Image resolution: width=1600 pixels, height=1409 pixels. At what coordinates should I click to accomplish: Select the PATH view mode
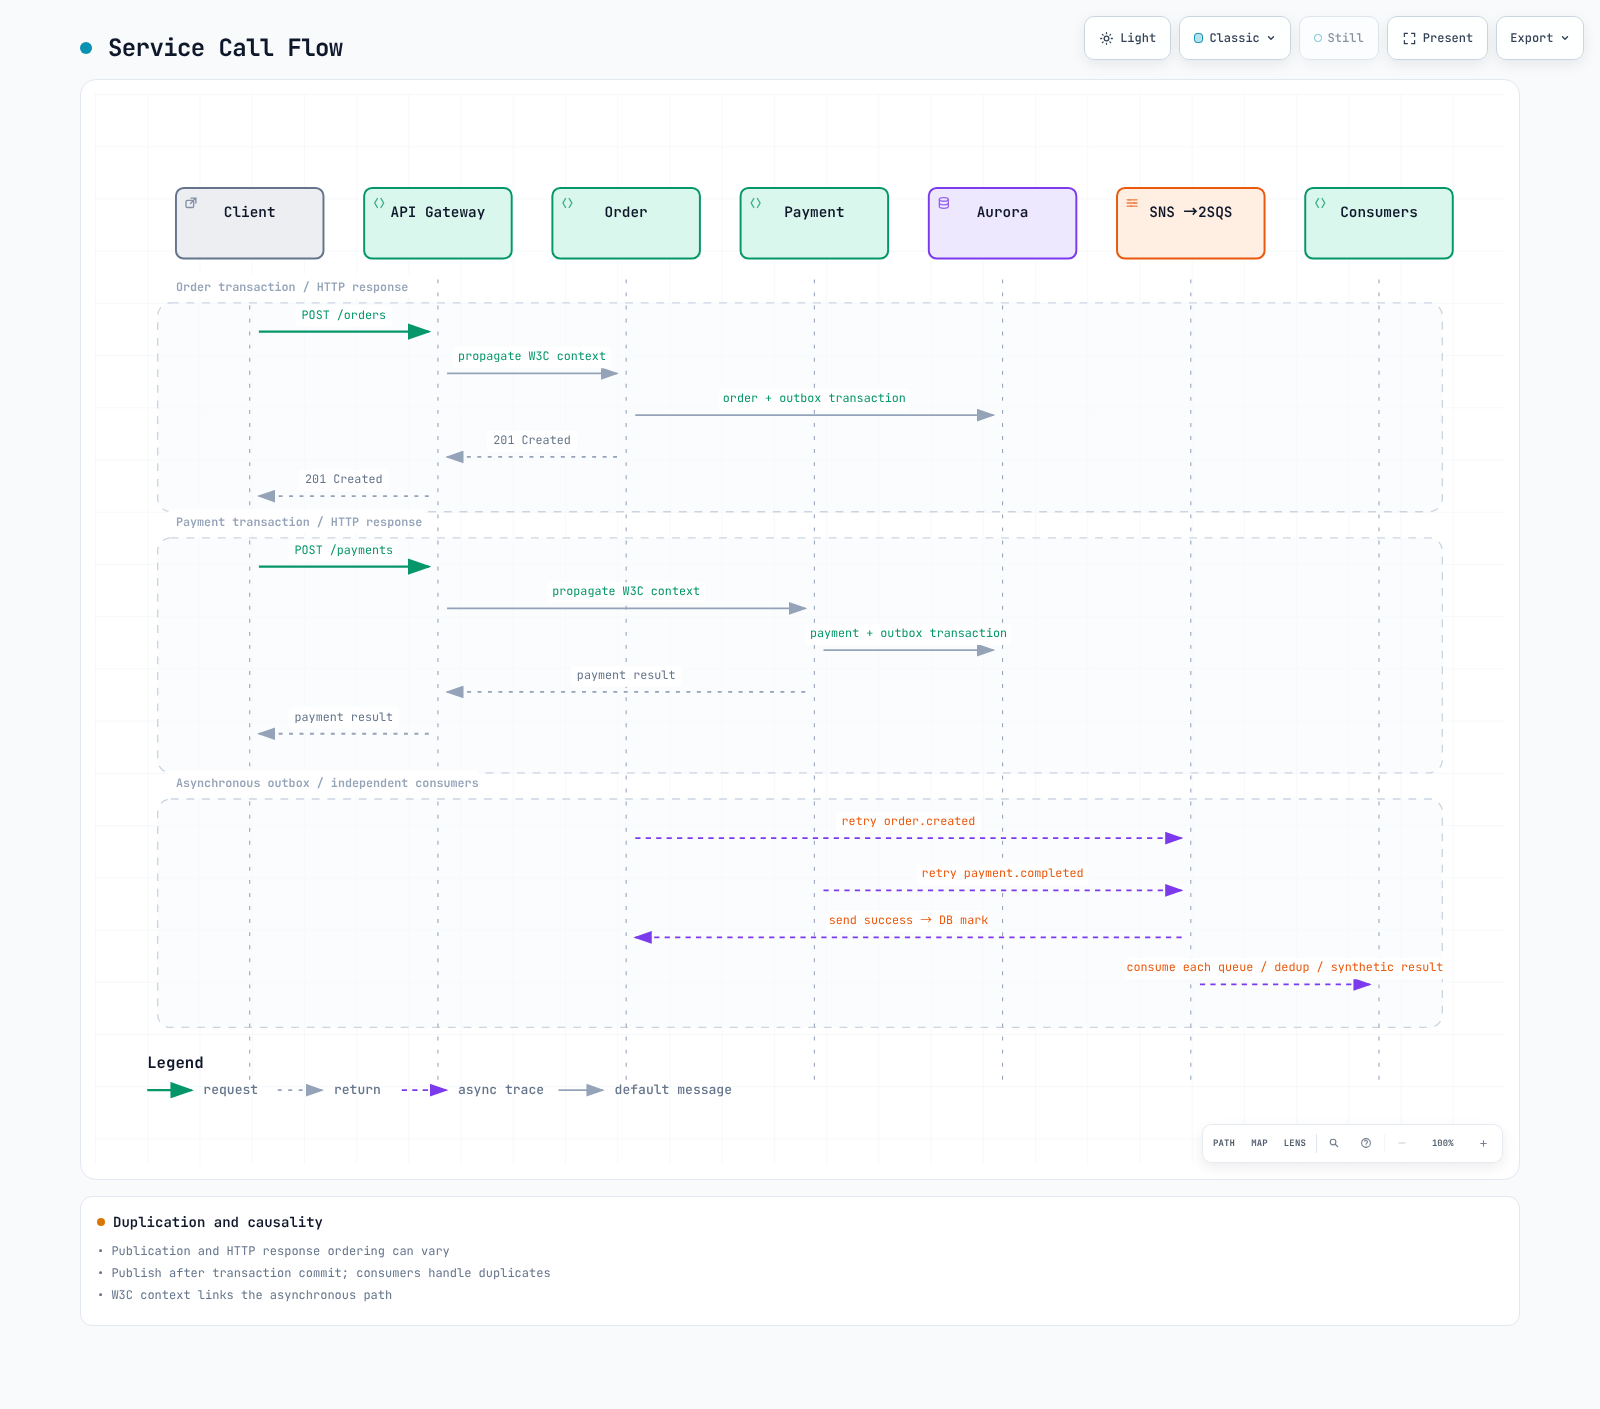(1224, 1143)
